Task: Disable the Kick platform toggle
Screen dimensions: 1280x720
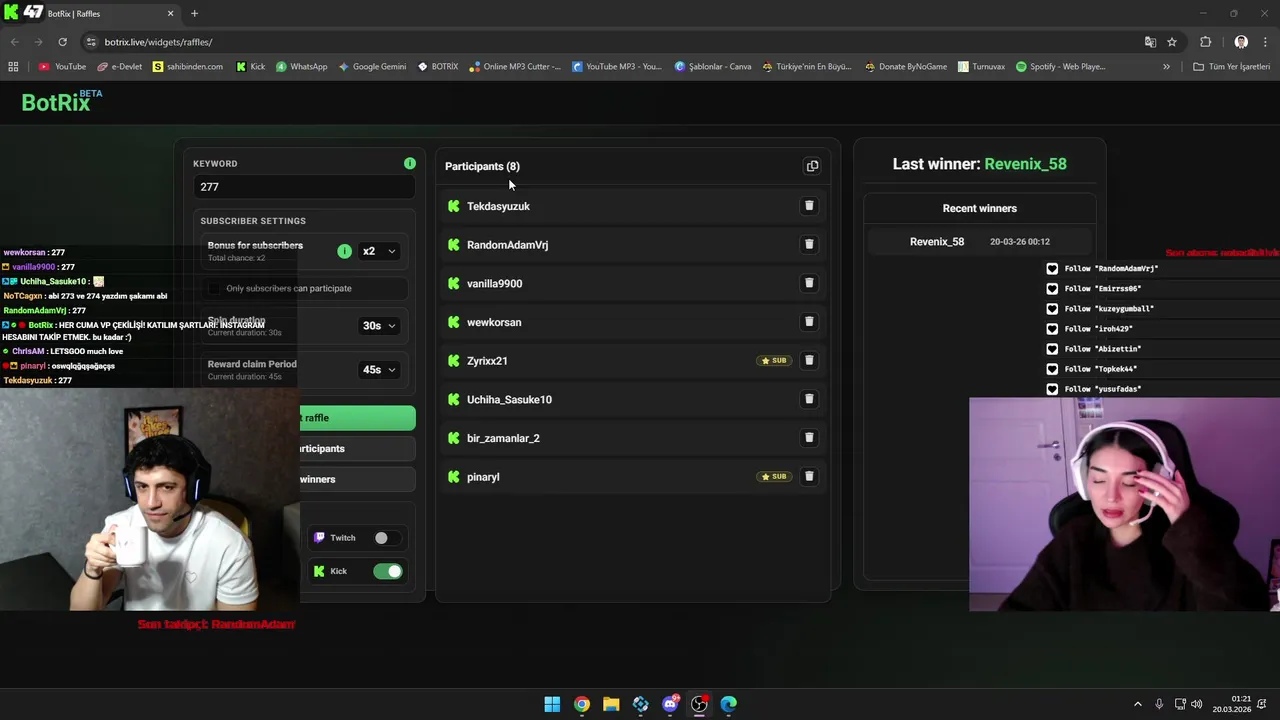Action: 387,571
